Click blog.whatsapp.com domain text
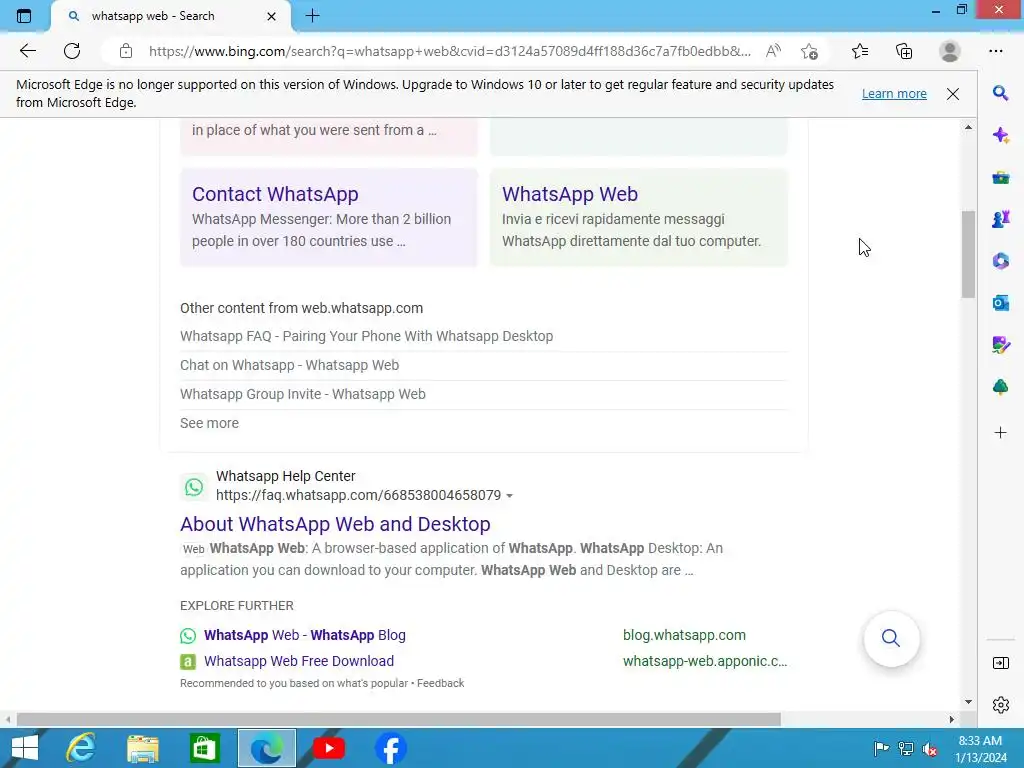 coord(684,635)
